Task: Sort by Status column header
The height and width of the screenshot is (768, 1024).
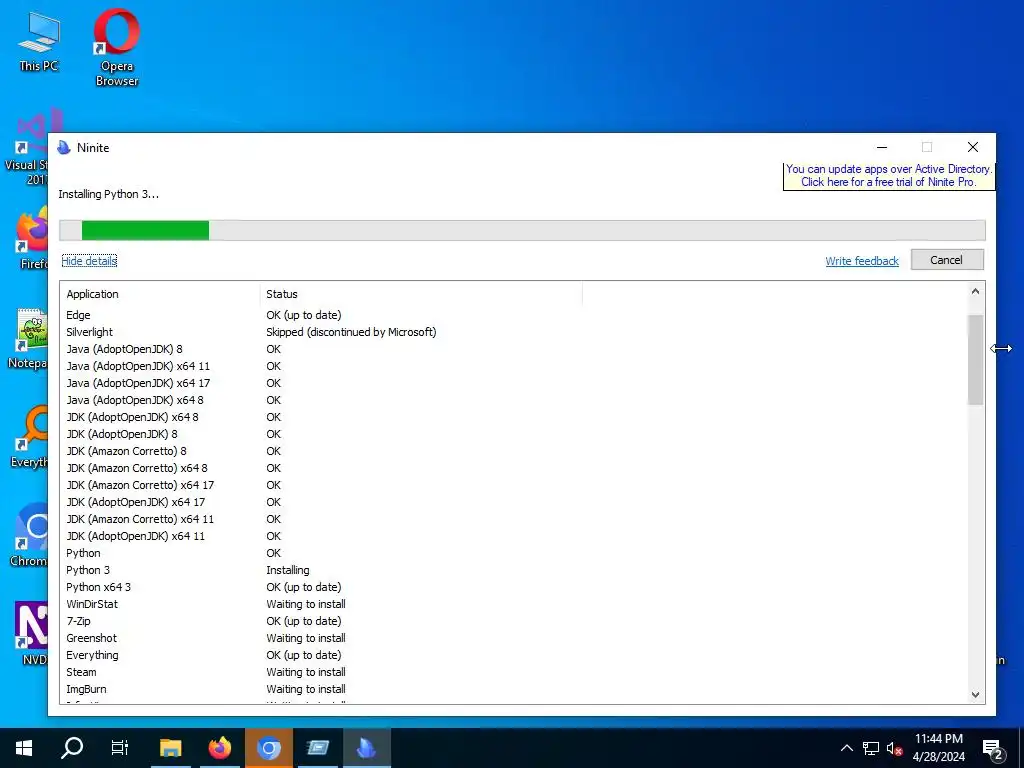Action: coord(421,294)
